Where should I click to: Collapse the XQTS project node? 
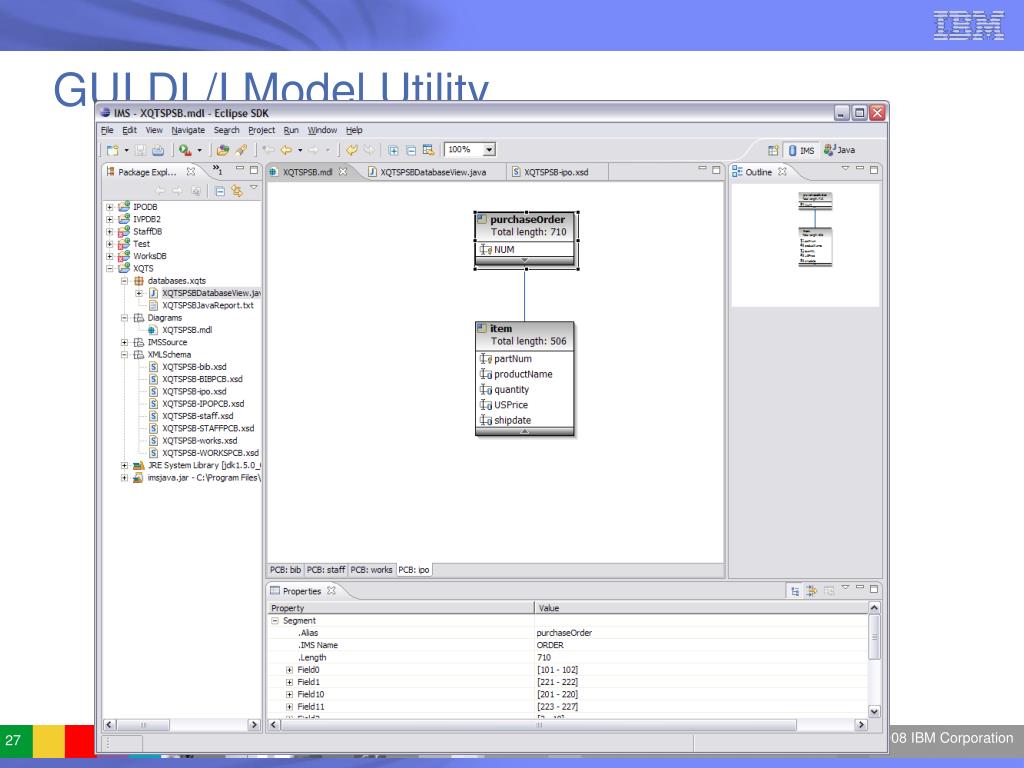pyautogui.click(x=110, y=268)
